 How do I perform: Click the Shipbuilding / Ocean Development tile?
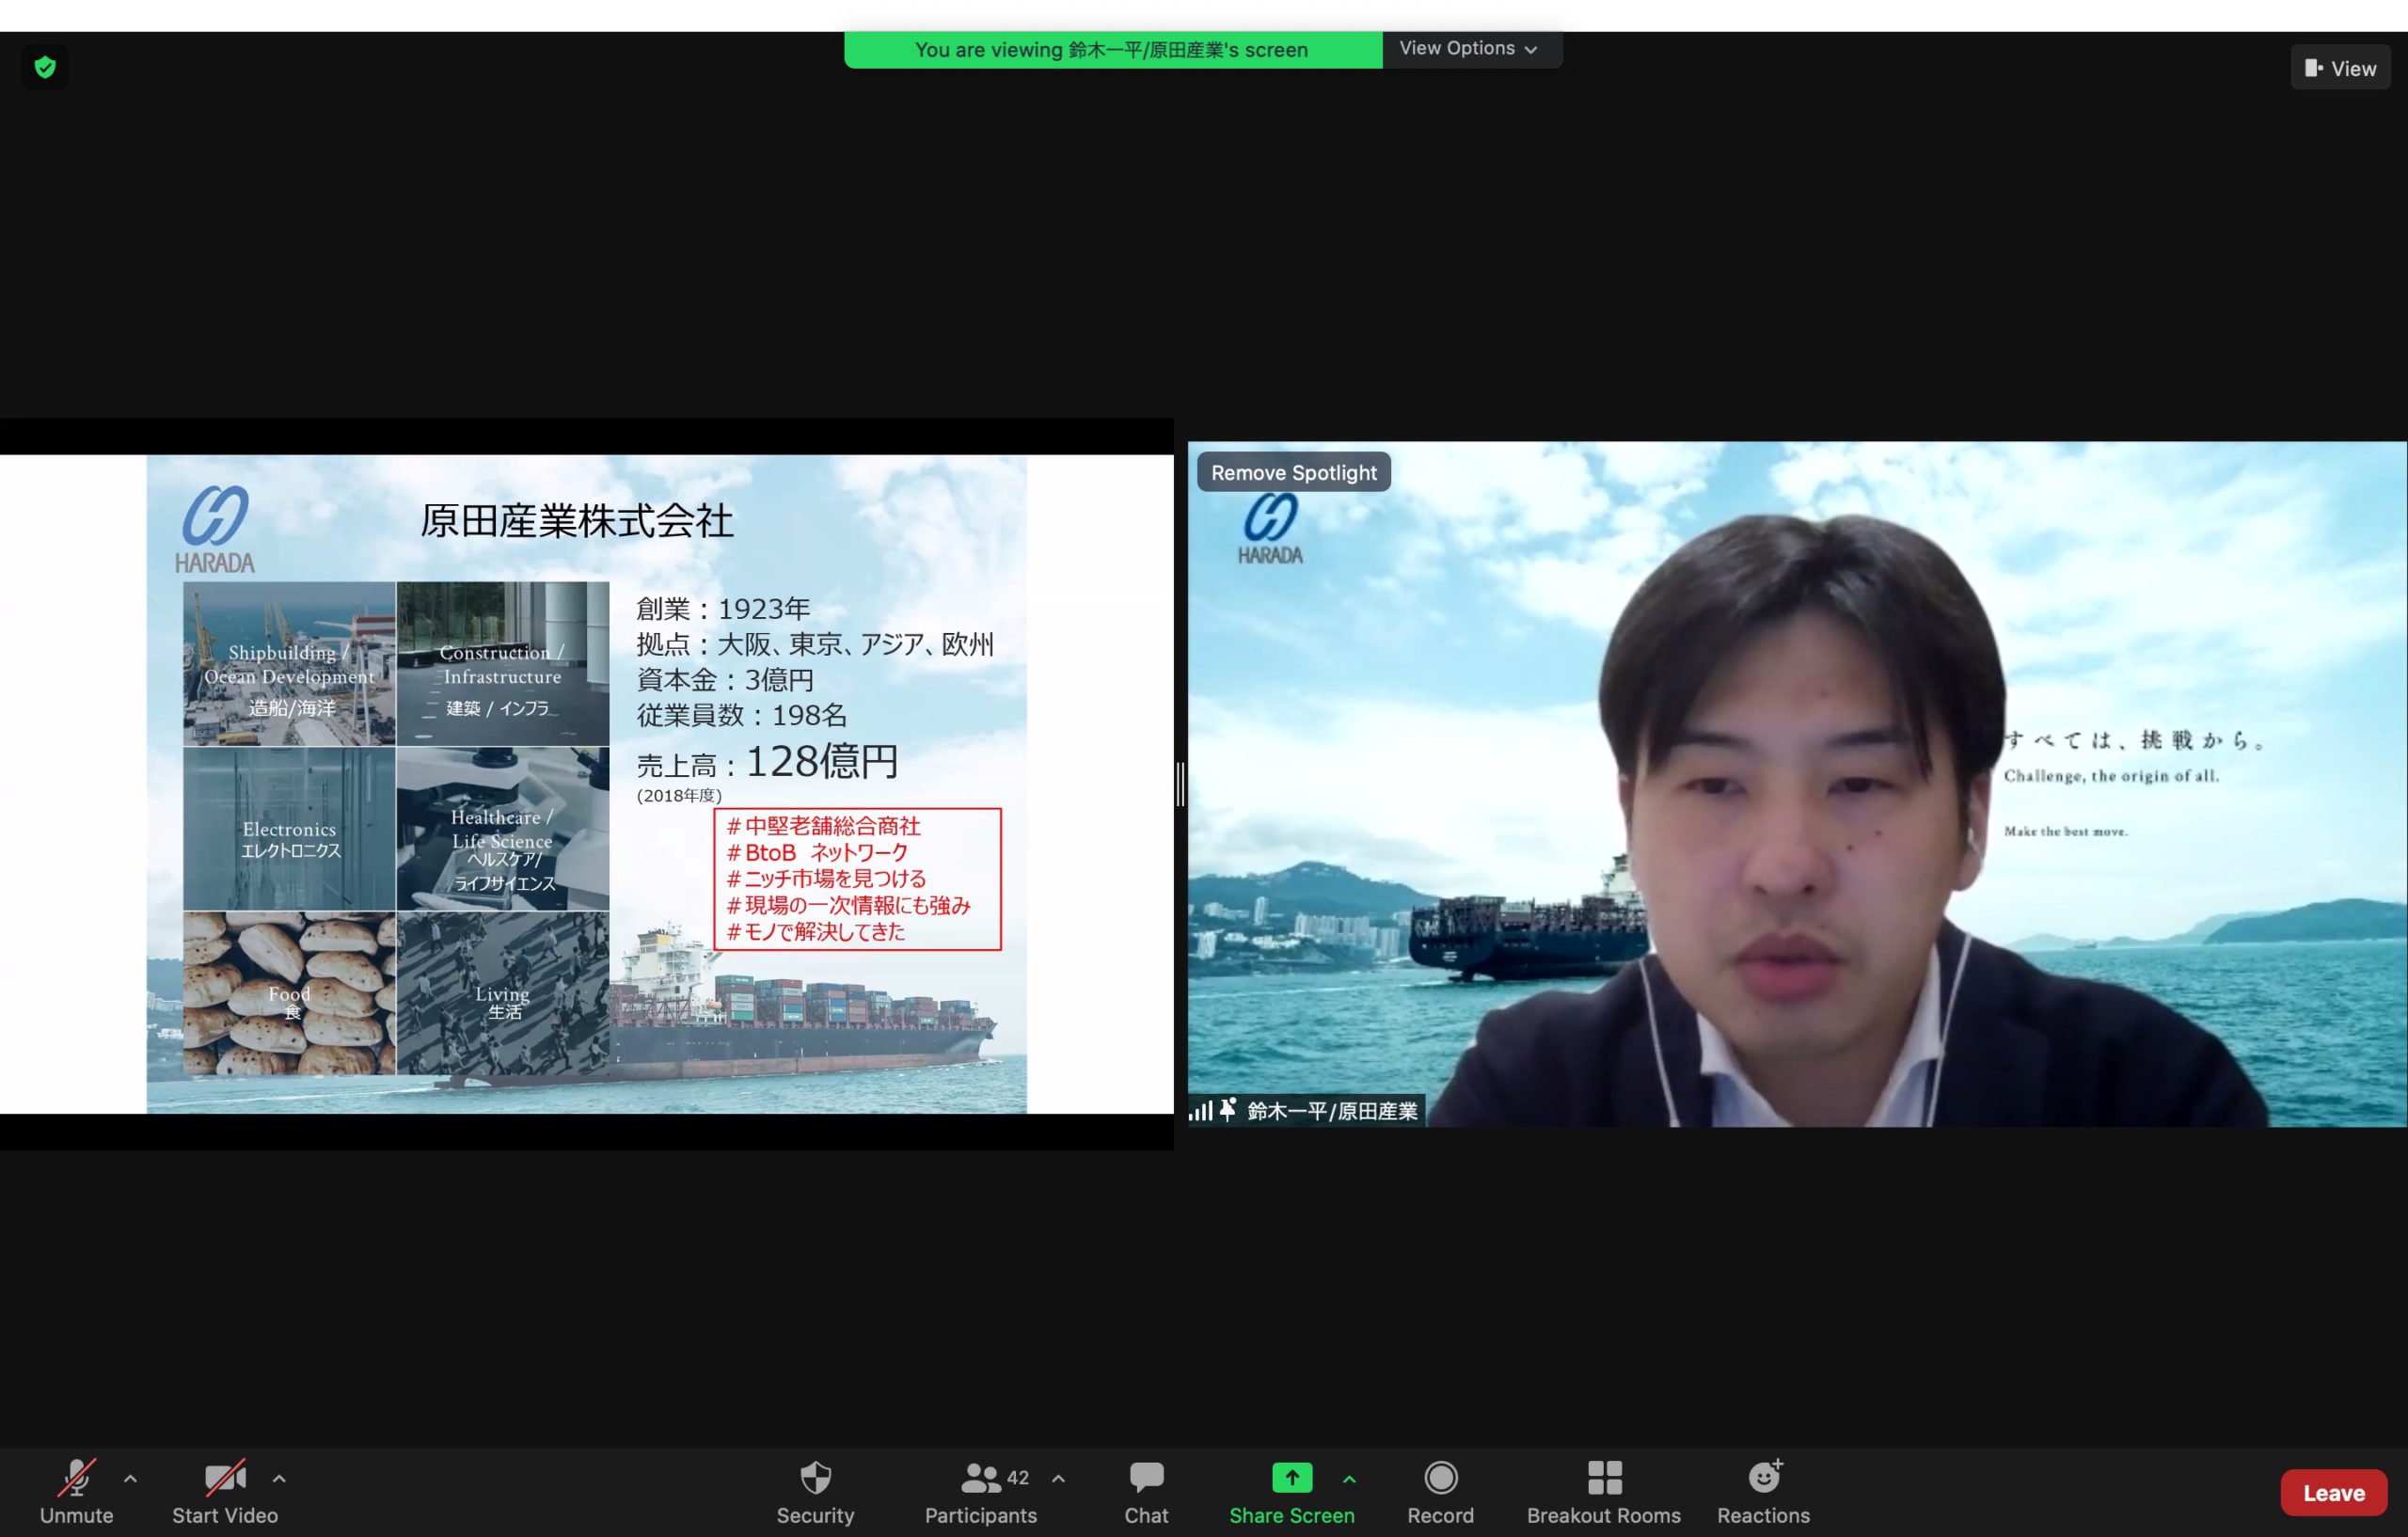pyautogui.click(x=289, y=664)
